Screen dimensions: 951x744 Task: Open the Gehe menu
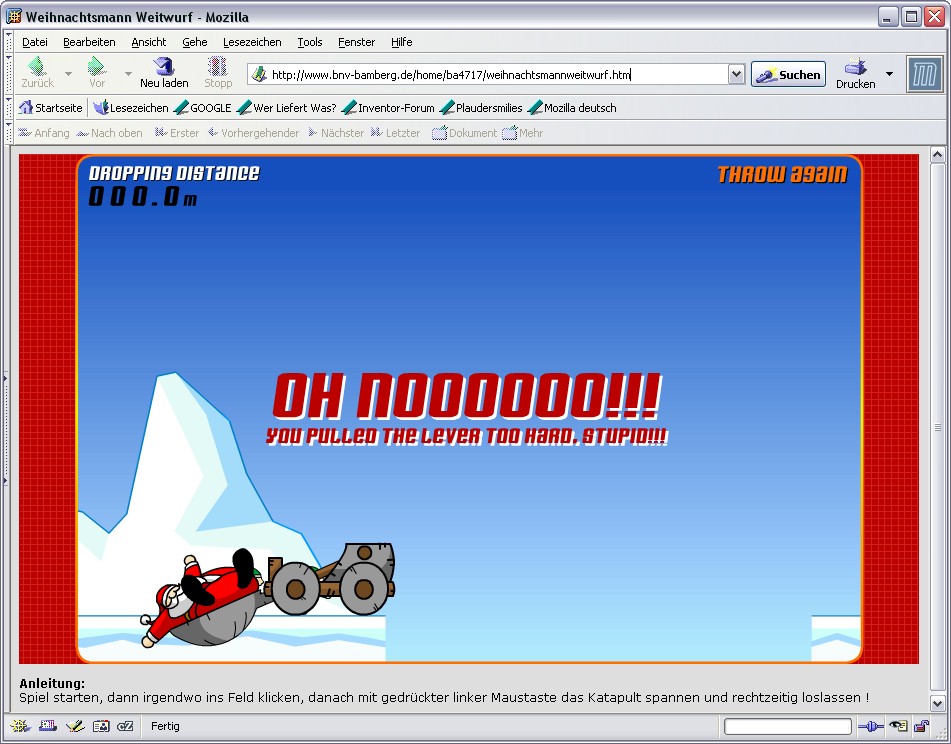point(195,42)
